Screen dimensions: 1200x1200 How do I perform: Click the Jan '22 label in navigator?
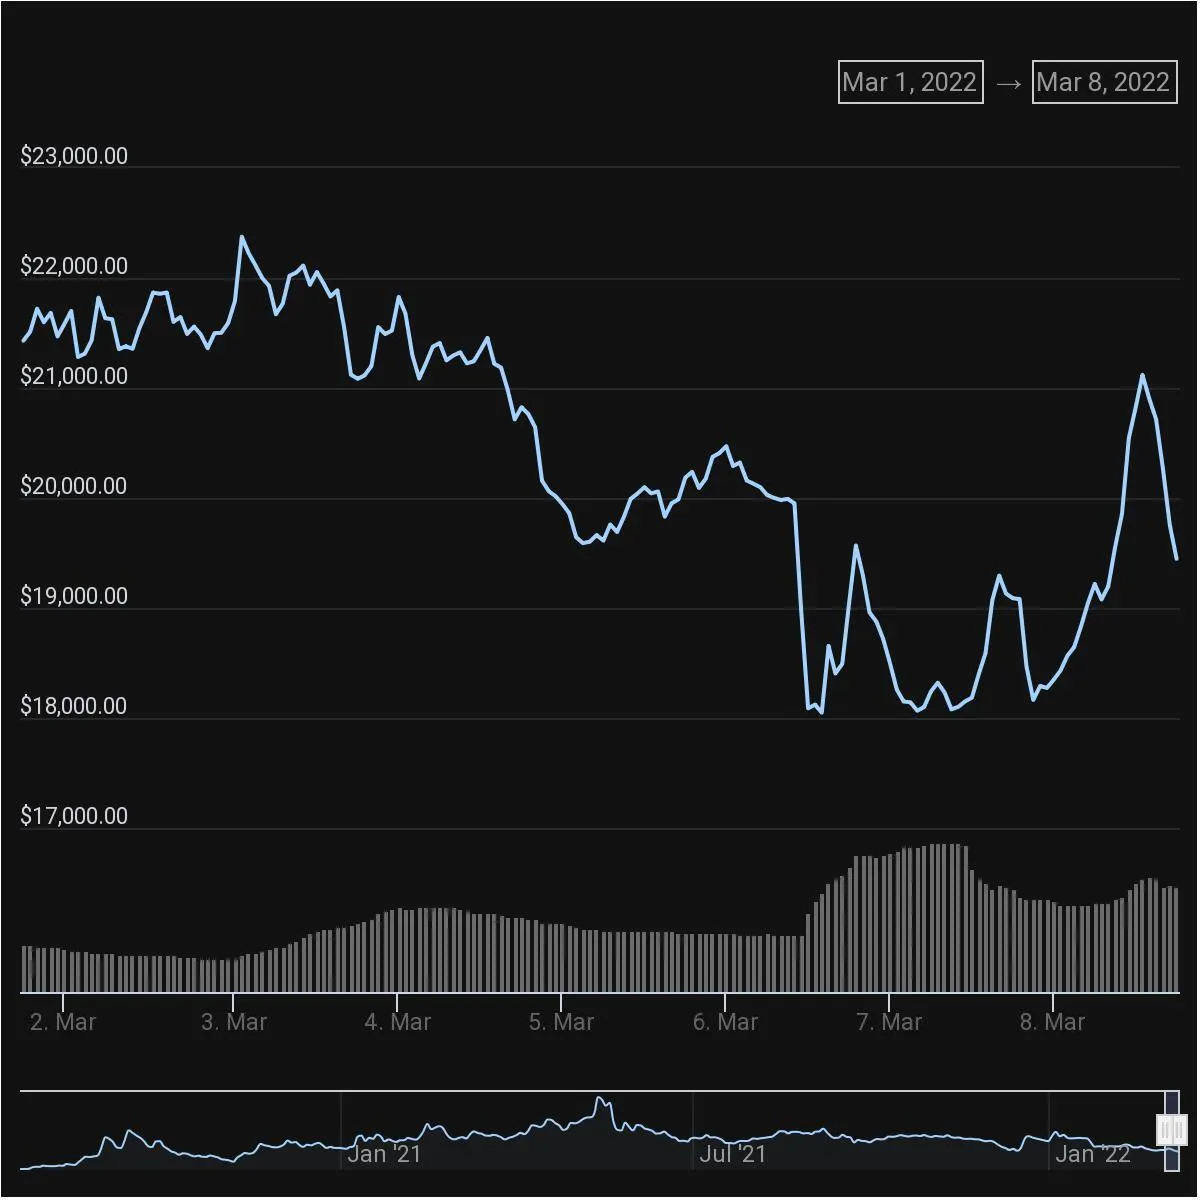click(x=1093, y=1154)
